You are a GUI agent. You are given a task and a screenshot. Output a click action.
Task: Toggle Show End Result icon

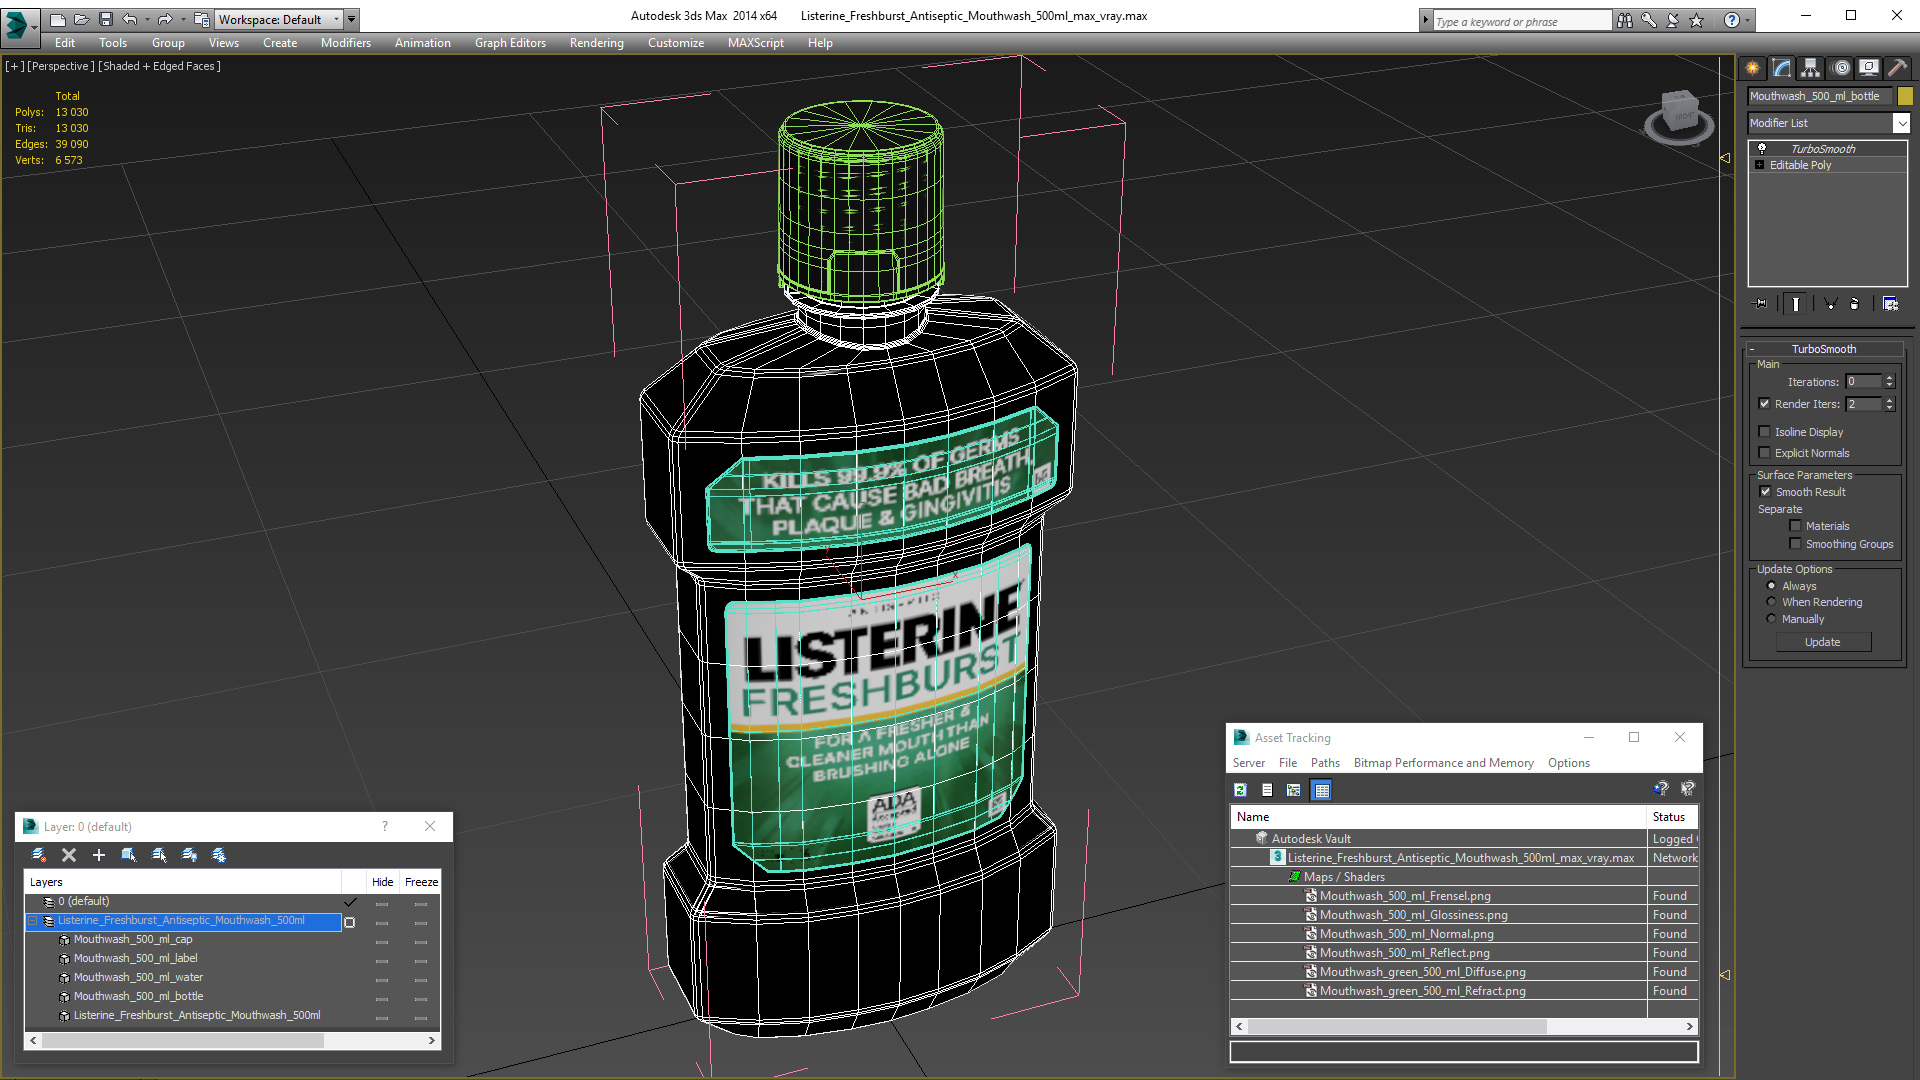tap(1796, 304)
